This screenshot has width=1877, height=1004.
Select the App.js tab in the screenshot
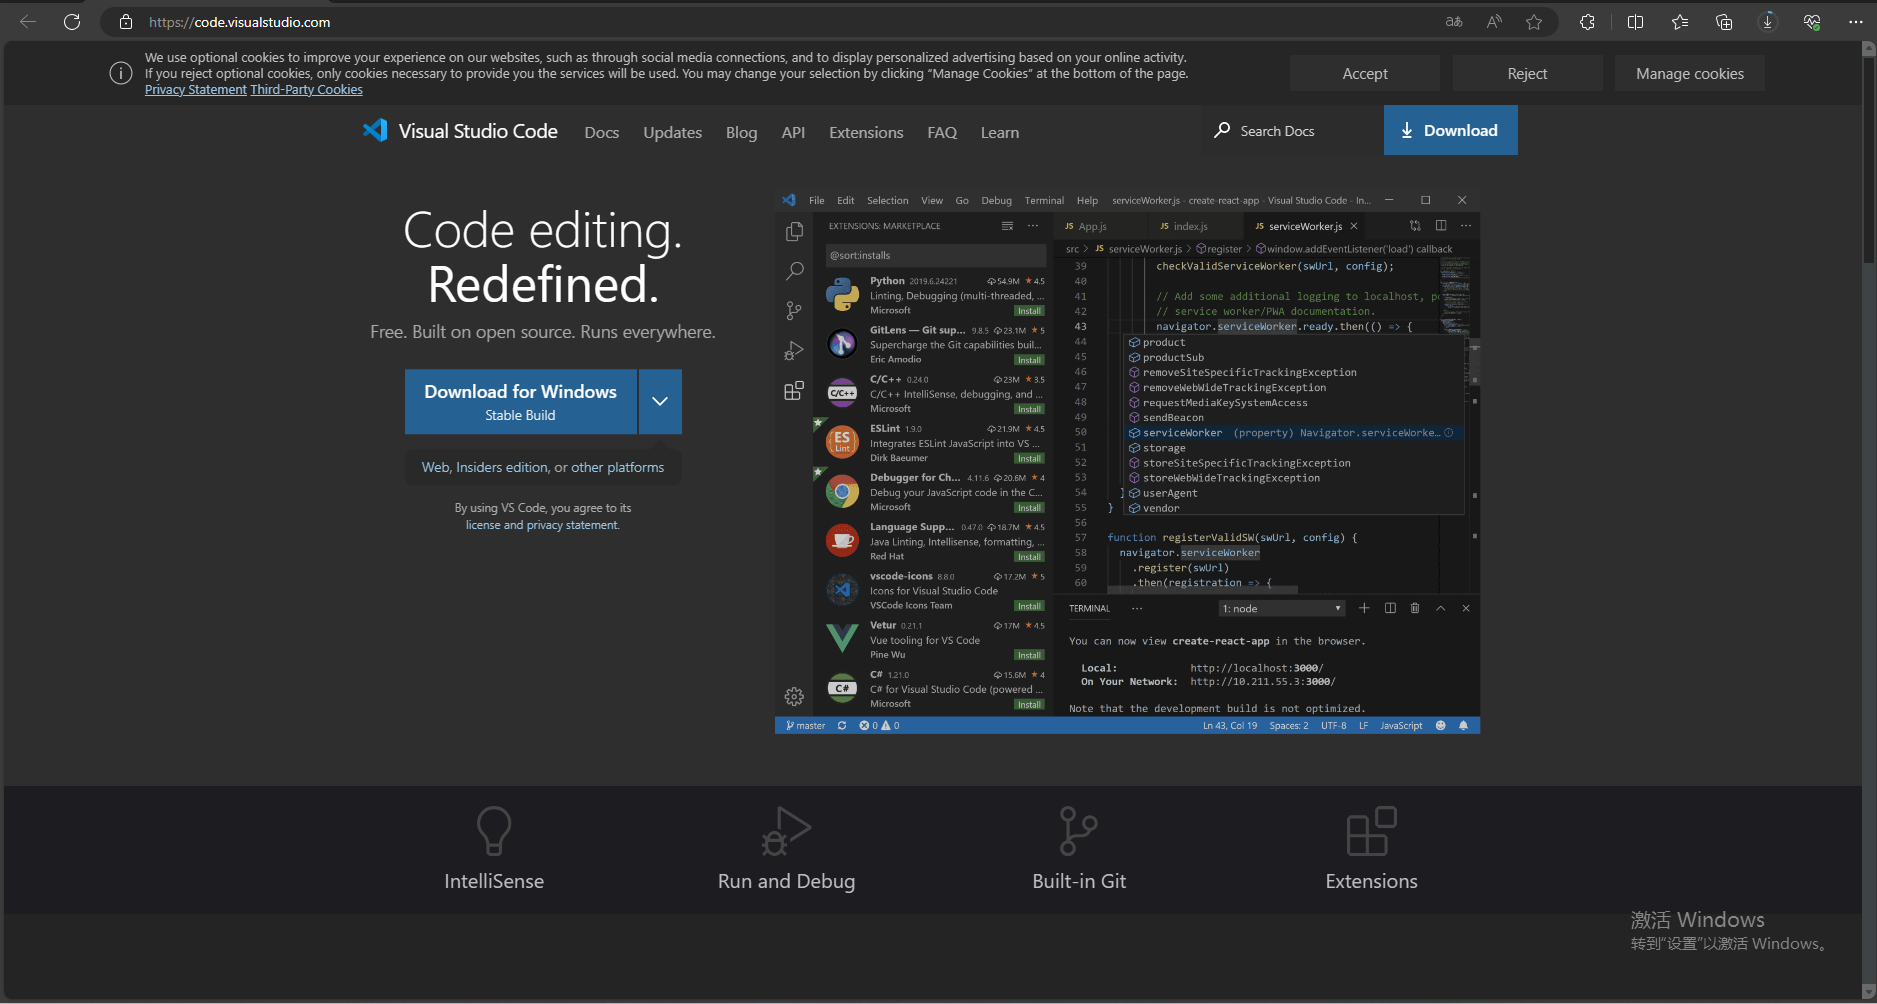click(x=1092, y=226)
